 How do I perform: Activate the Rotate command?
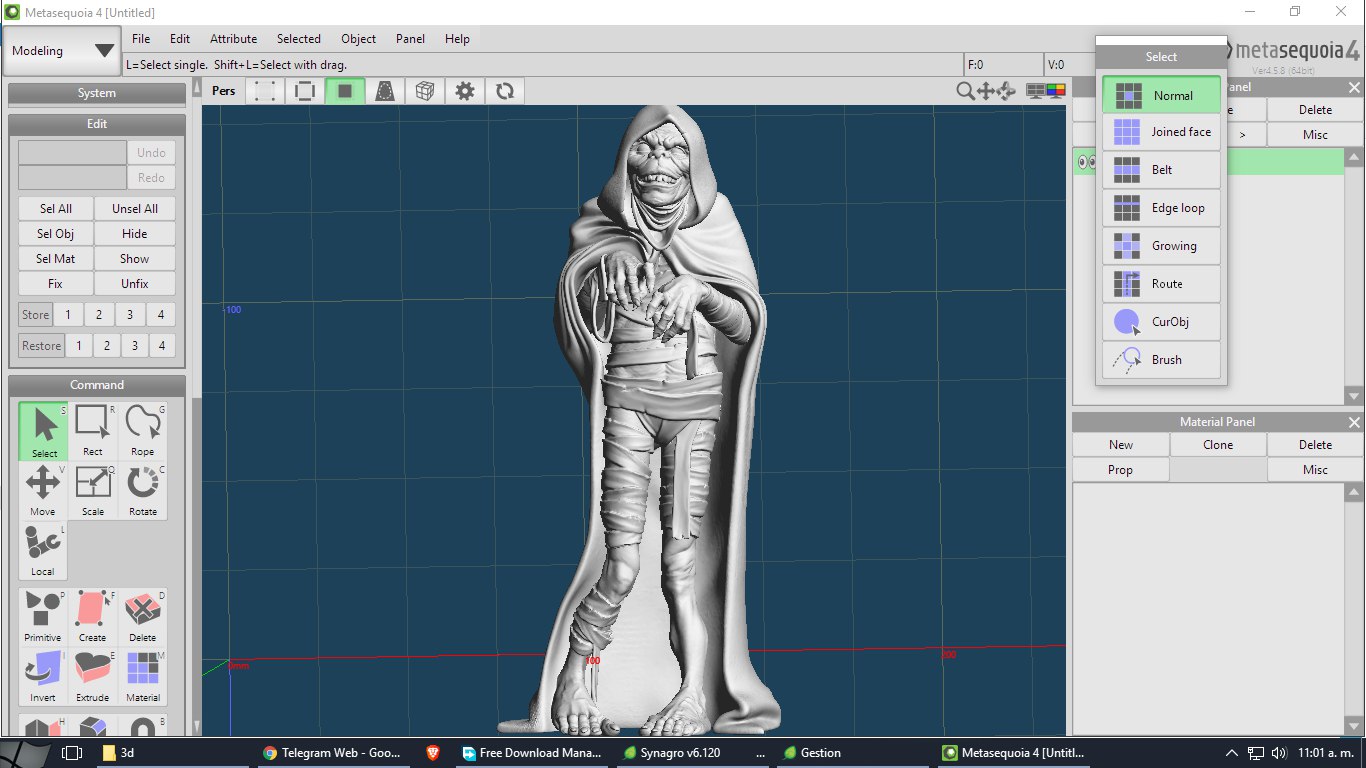point(143,491)
